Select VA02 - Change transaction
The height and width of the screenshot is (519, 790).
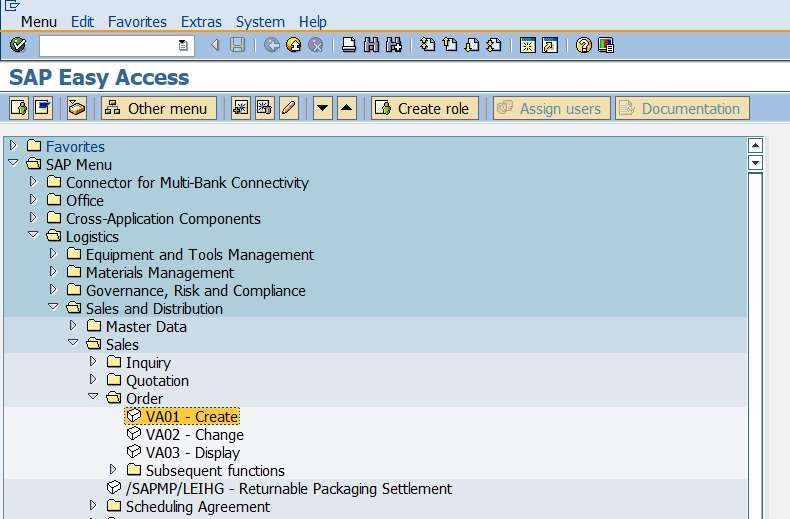click(185, 434)
